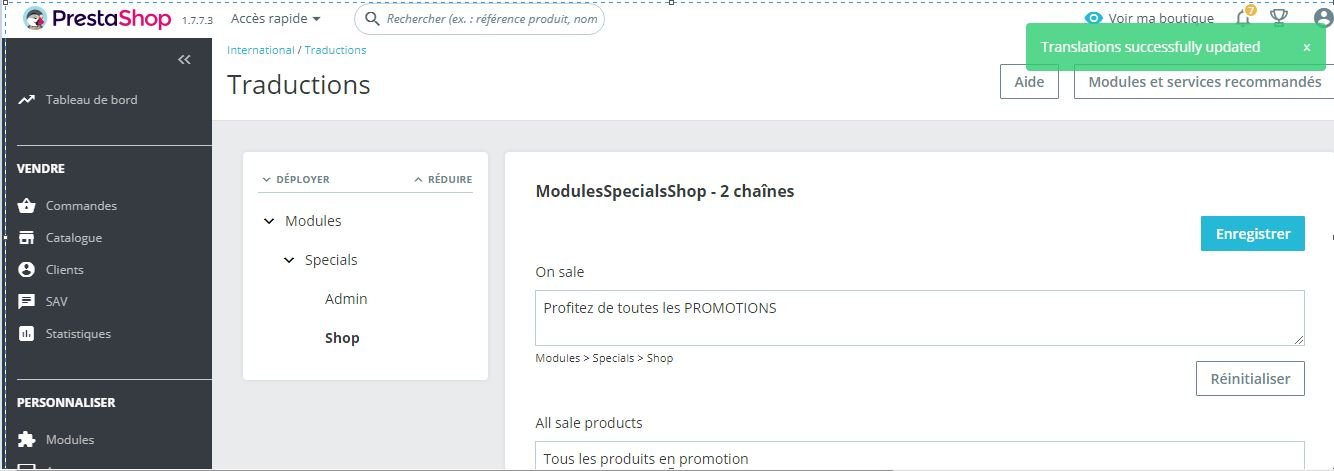Screen dimensions: 1334x471
Task: Click the Enregistrer button
Action: coord(1253,233)
